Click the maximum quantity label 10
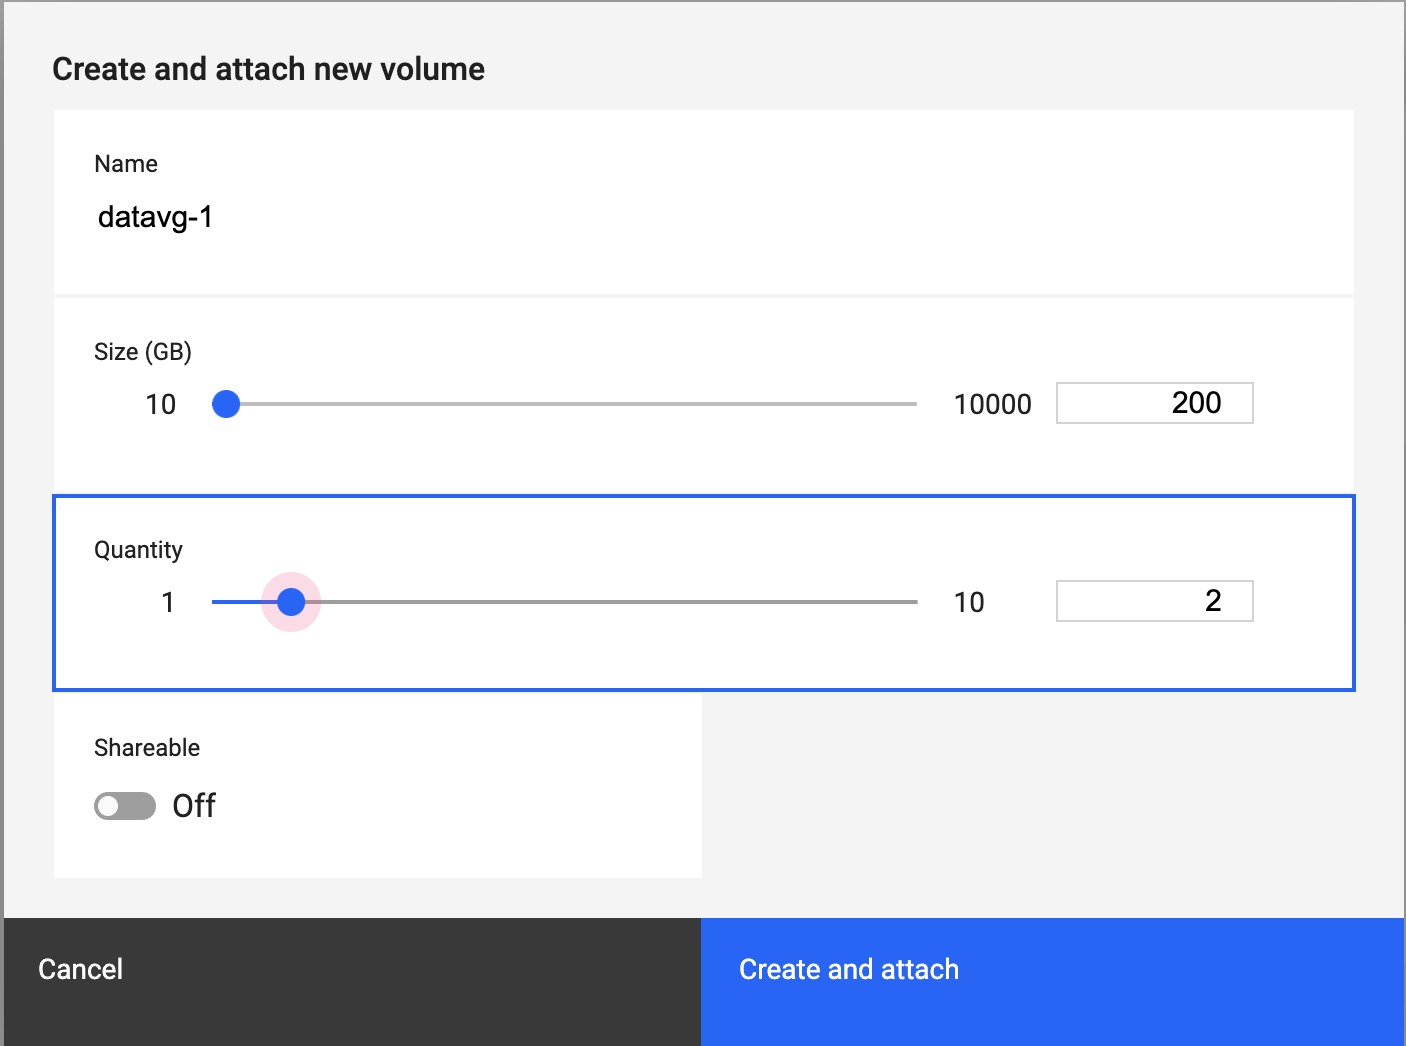Screen dimensions: 1406x1046 [969, 601]
